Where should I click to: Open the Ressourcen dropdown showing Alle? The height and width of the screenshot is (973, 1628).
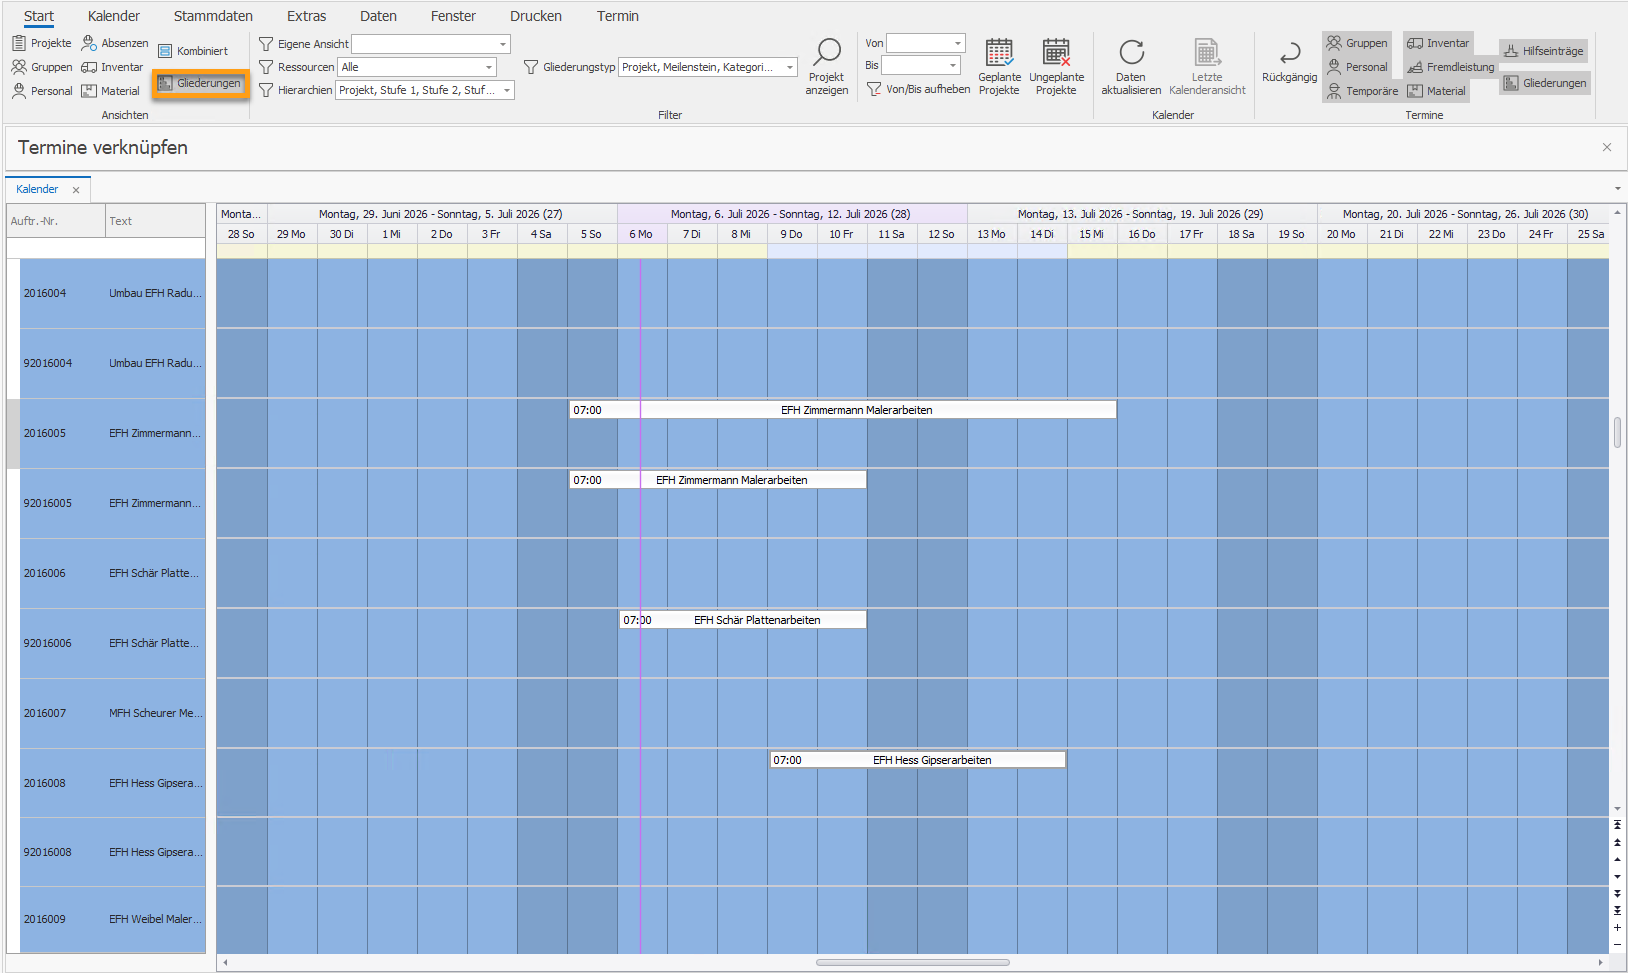(x=488, y=67)
